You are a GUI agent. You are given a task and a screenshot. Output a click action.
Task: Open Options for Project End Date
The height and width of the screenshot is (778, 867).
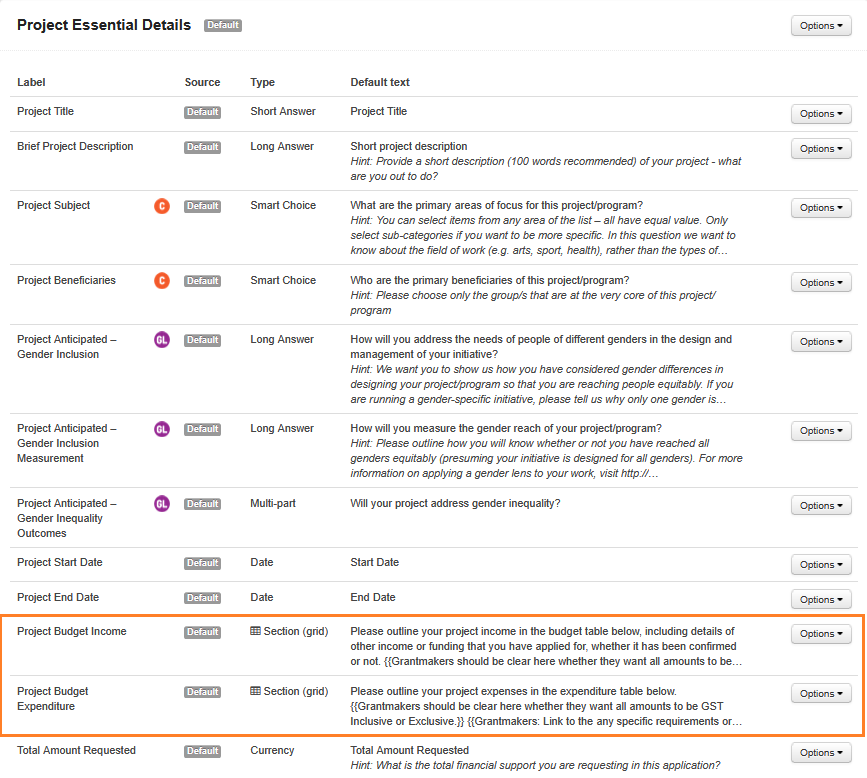[821, 600]
